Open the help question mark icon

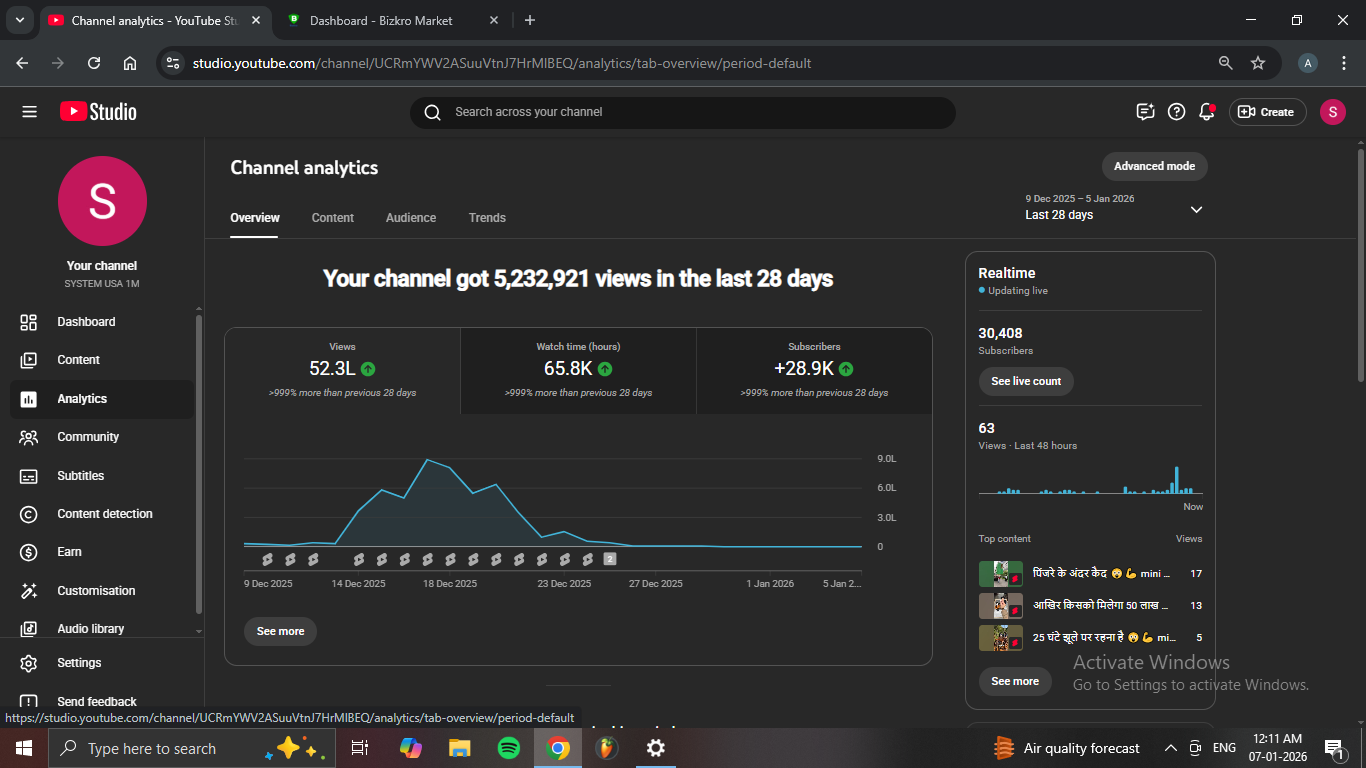1176,112
